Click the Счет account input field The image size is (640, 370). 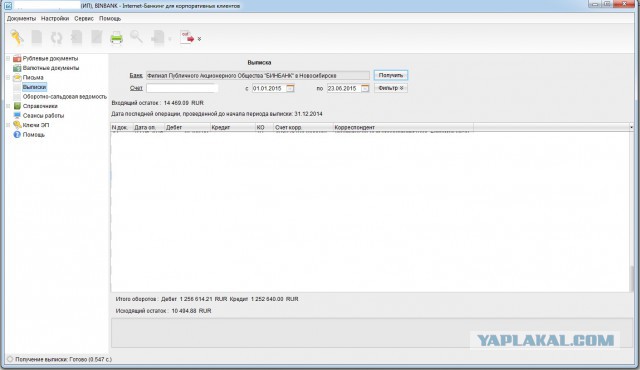click(x=182, y=88)
